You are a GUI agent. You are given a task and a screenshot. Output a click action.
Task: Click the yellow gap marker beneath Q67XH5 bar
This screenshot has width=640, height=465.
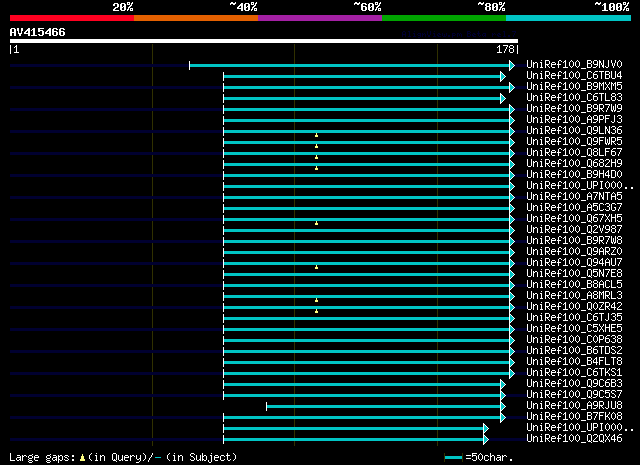point(316,223)
